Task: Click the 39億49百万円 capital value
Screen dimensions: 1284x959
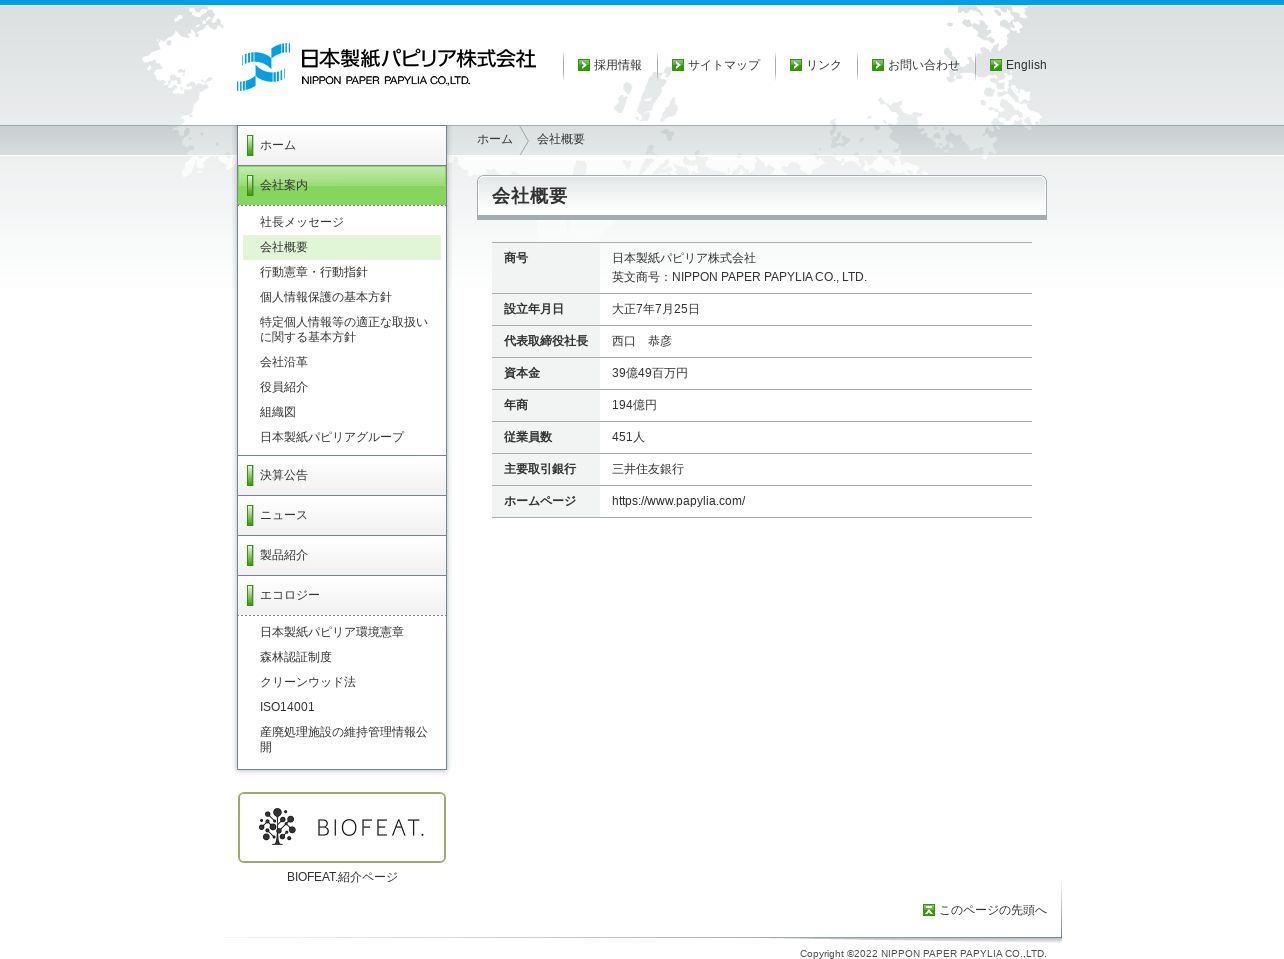Action: (x=650, y=373)
